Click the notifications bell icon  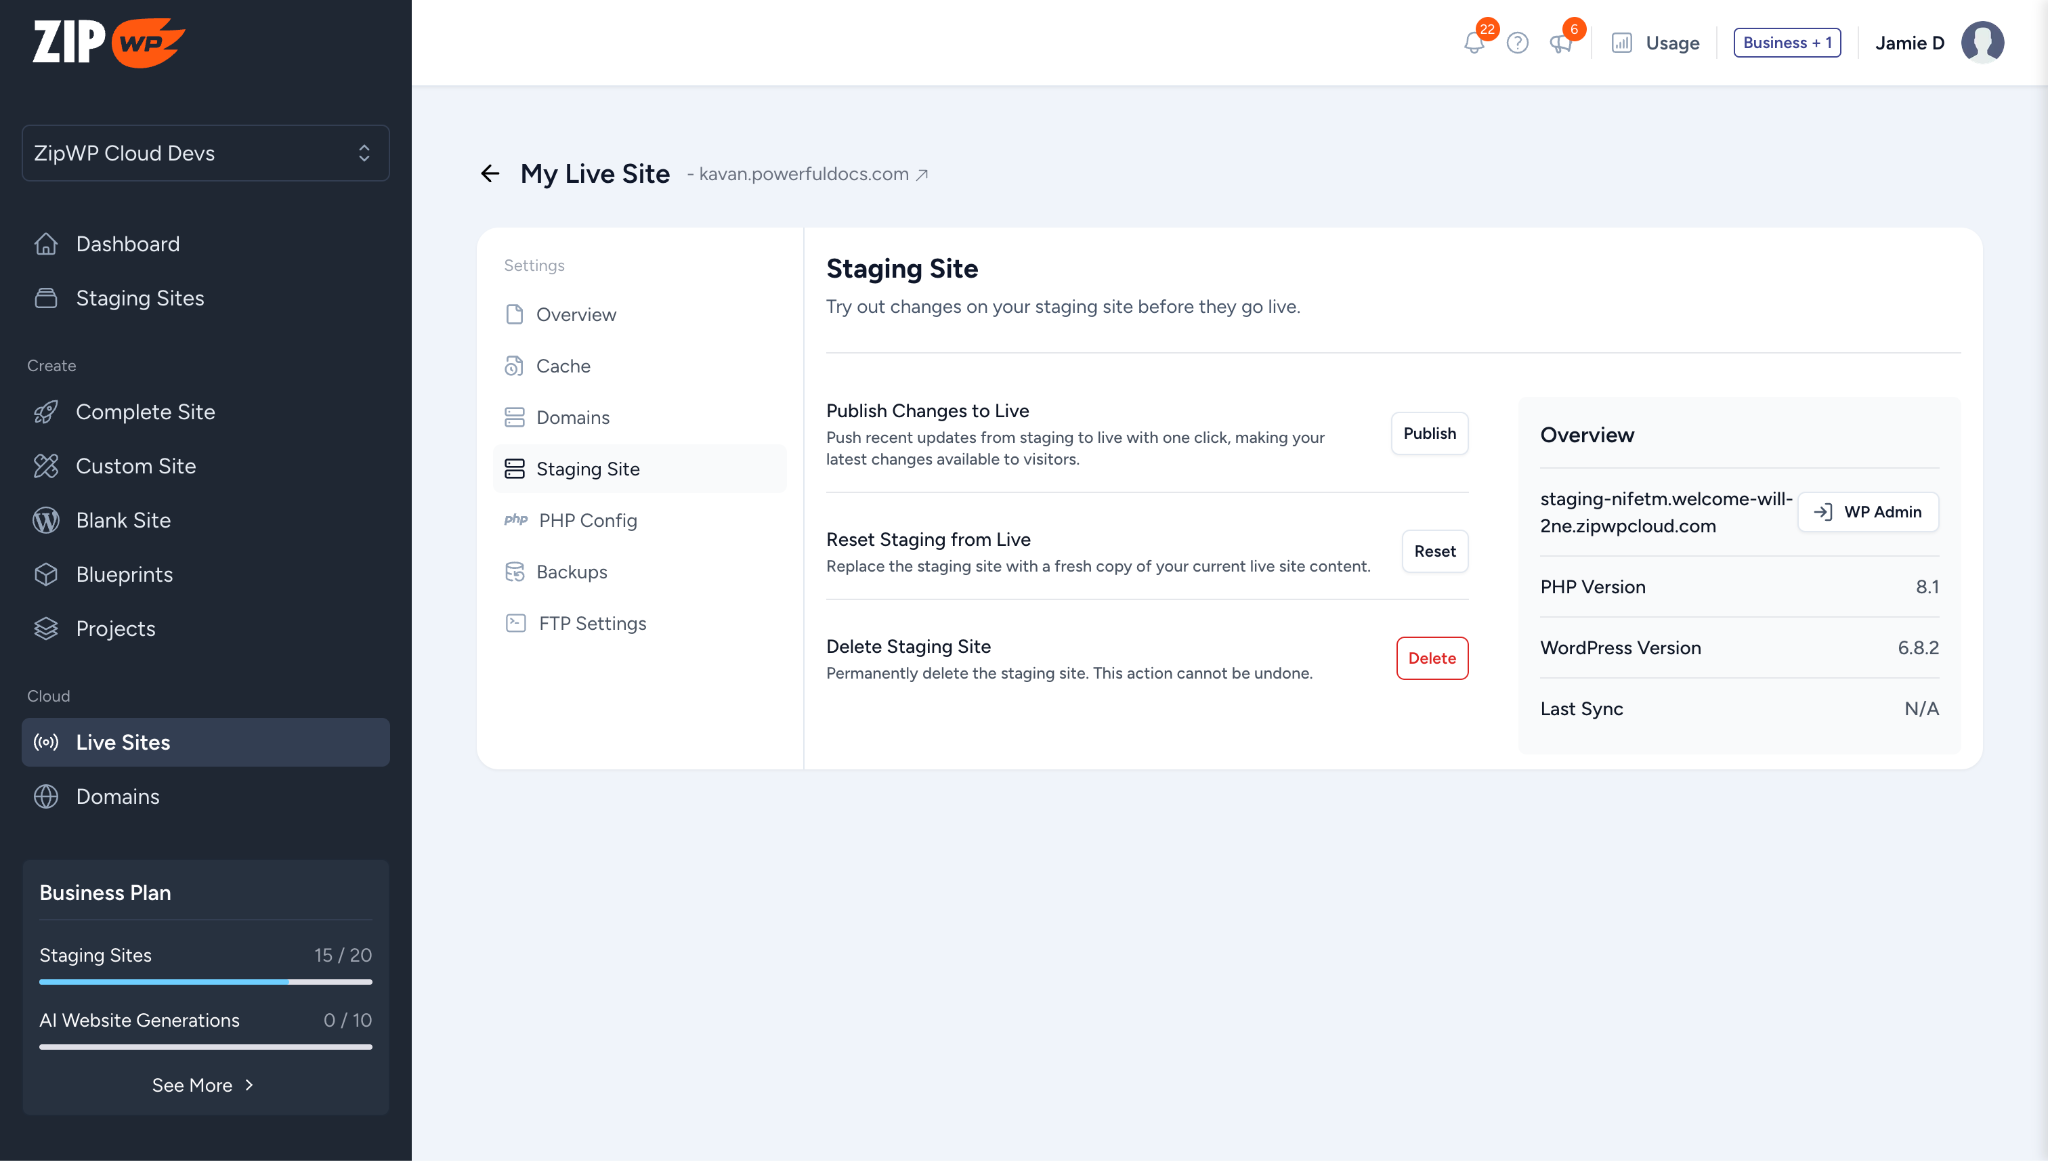1473,43
